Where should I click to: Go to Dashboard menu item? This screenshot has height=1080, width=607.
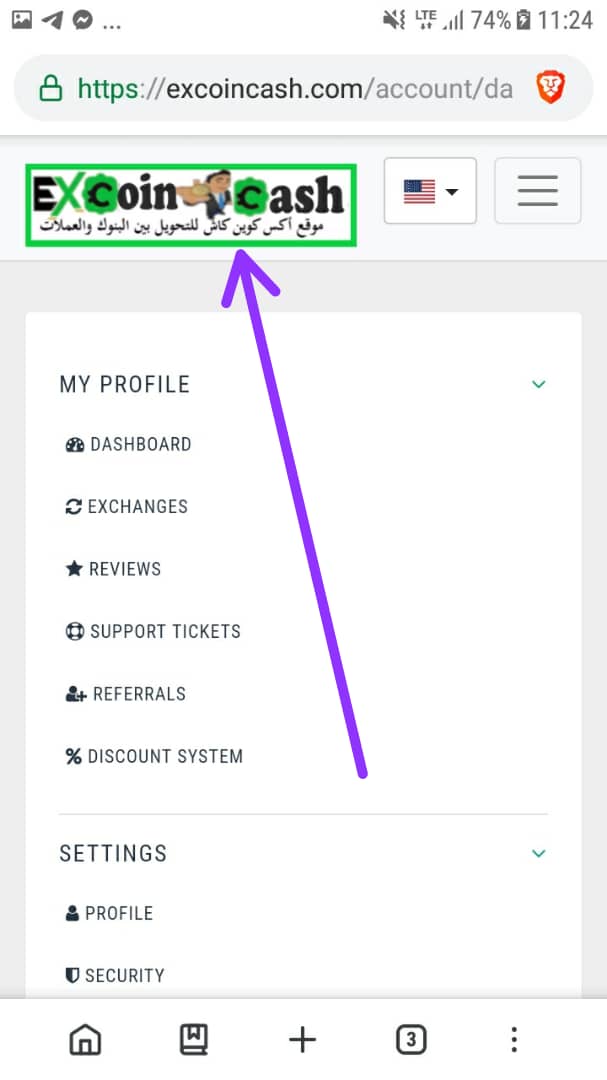point(128,444)
